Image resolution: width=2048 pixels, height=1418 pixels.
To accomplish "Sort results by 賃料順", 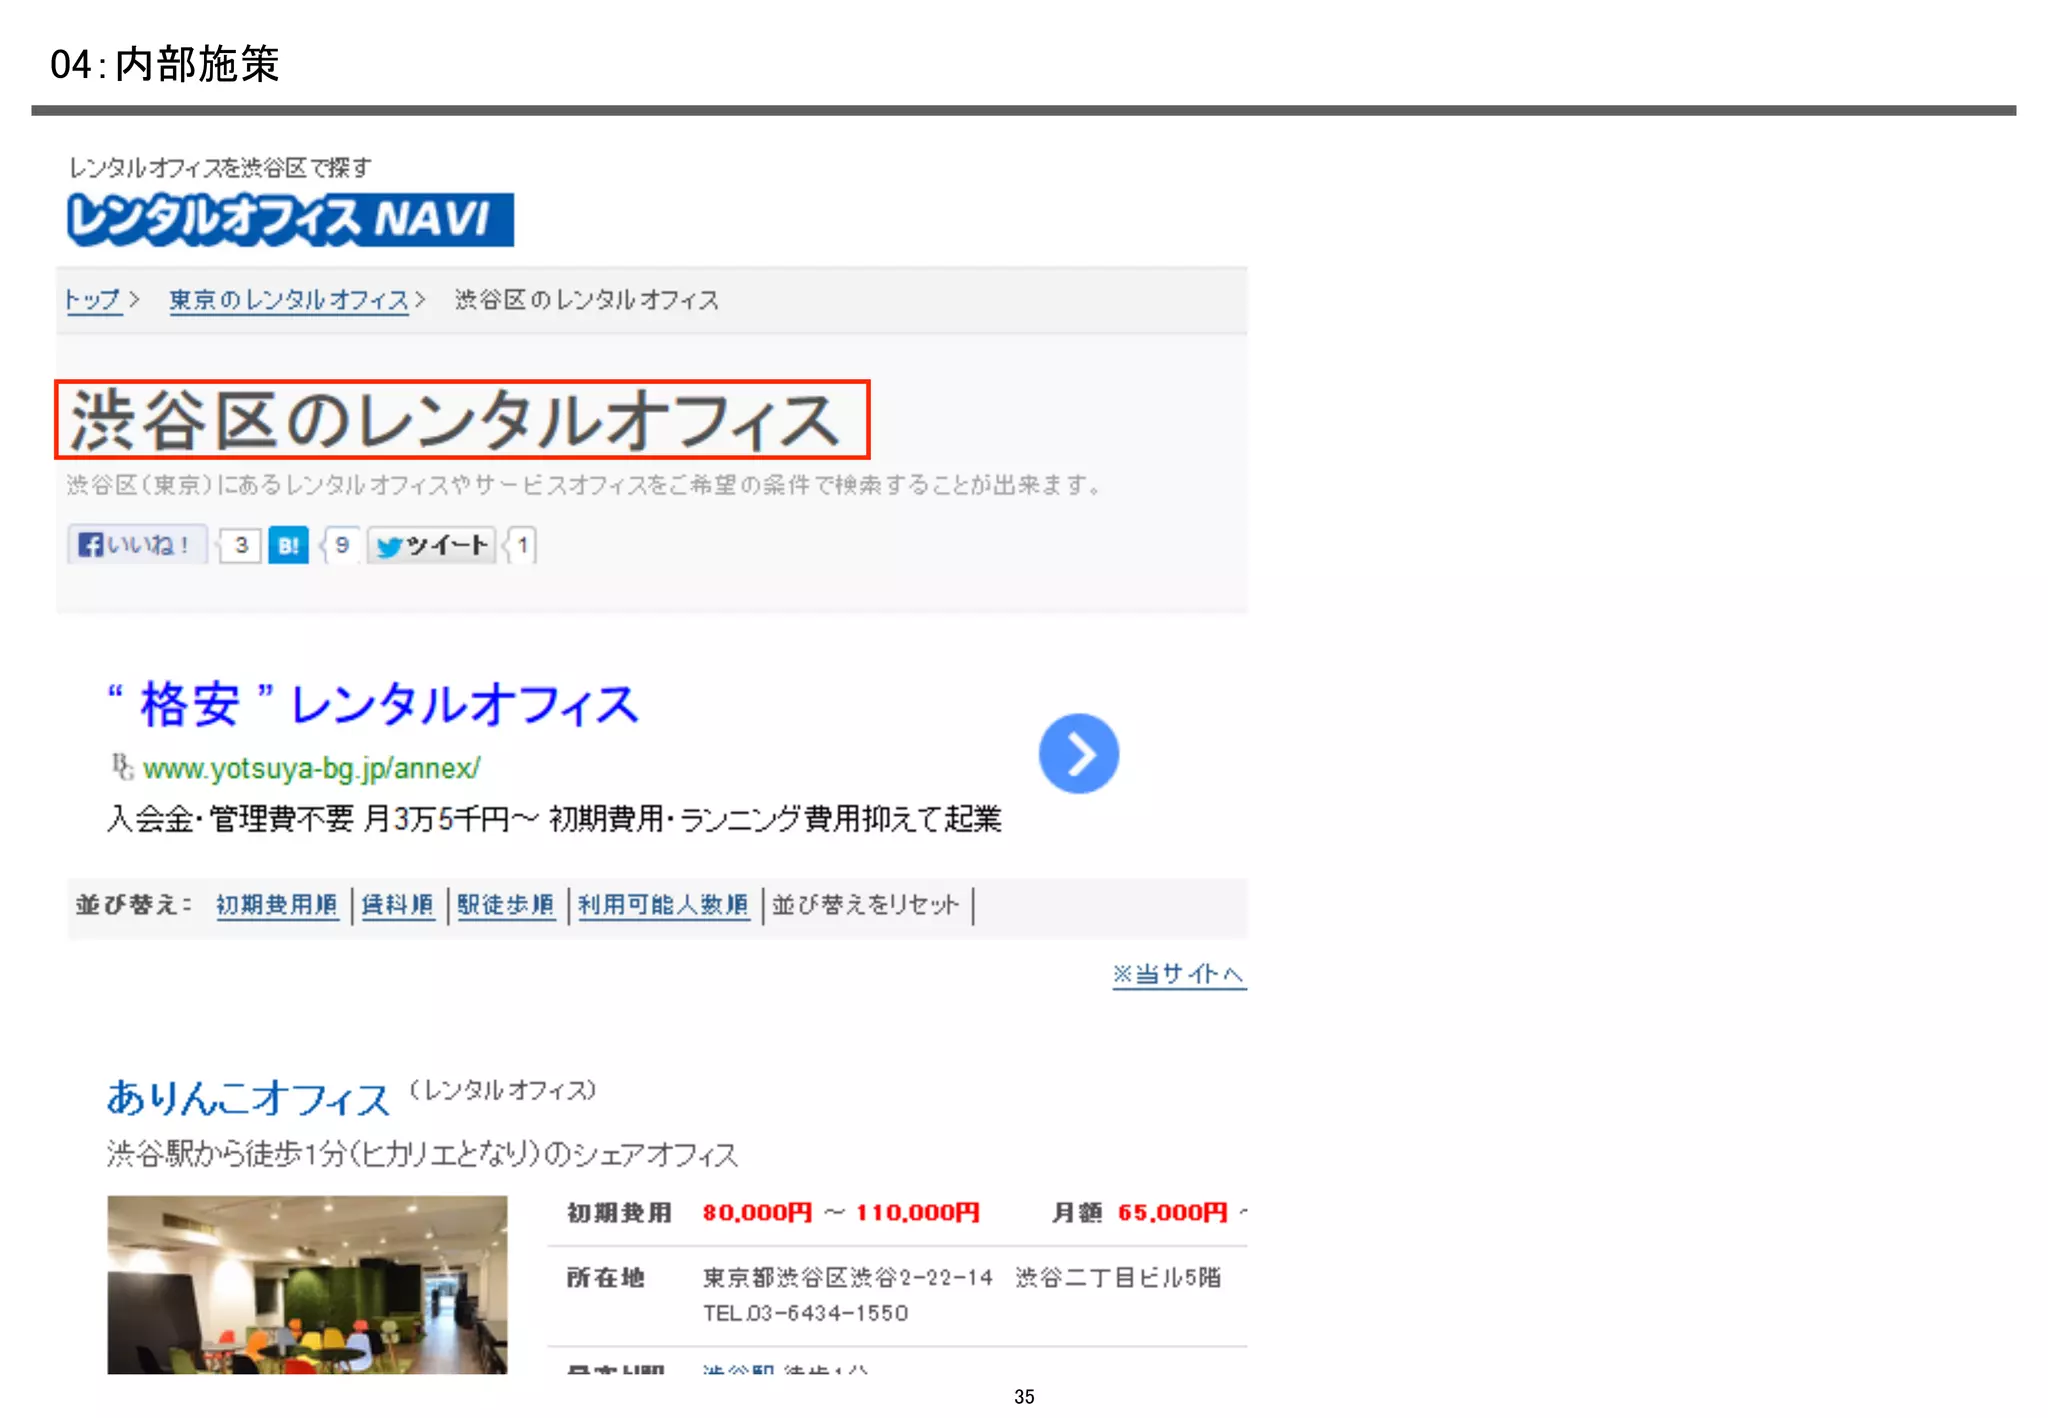I will pos(397,905).
